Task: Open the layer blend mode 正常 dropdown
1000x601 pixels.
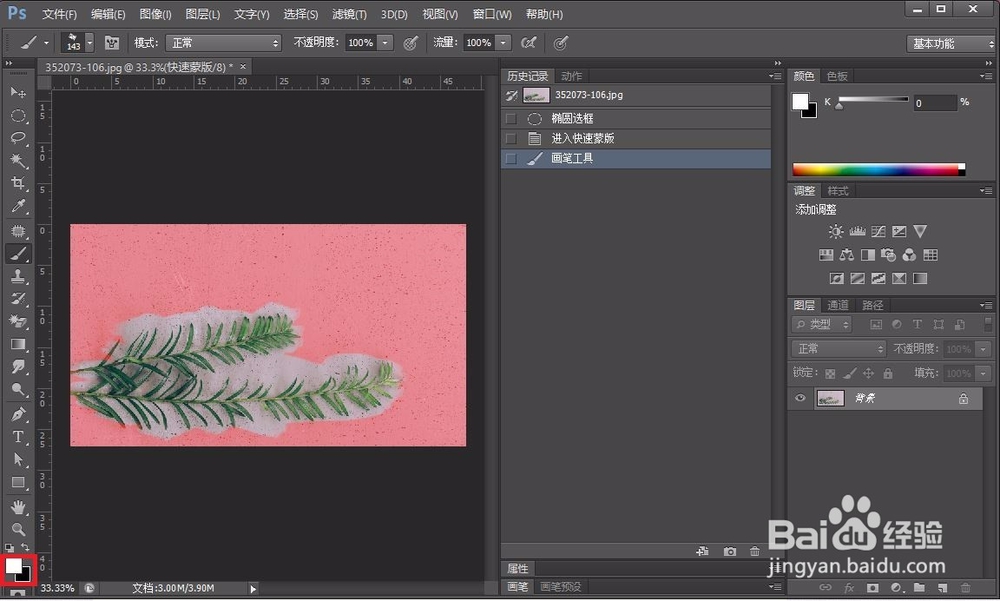Action: point(839,349)
